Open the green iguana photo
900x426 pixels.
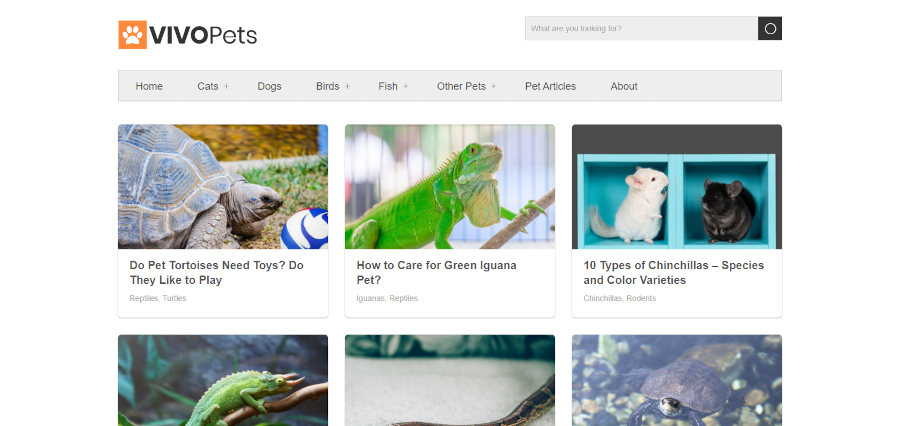[x=449, y=186]
